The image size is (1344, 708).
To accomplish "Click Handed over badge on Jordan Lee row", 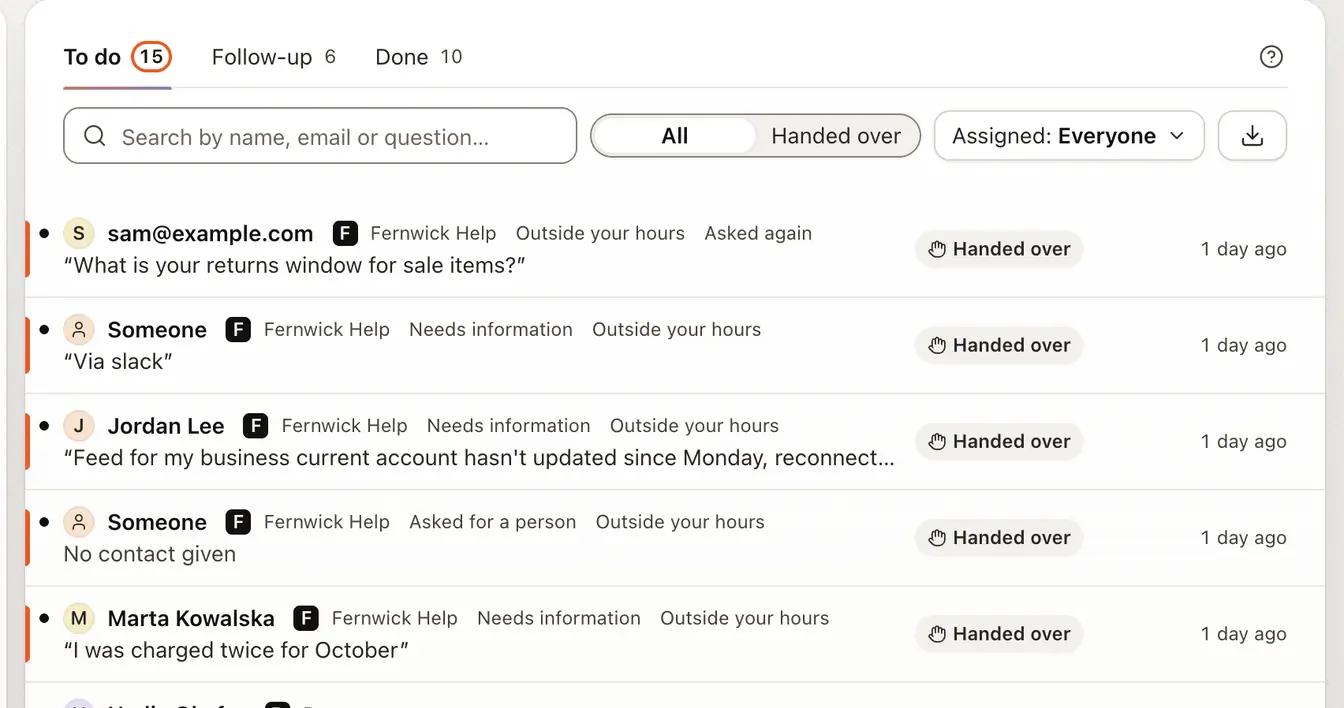I will (x=999, y=442).
